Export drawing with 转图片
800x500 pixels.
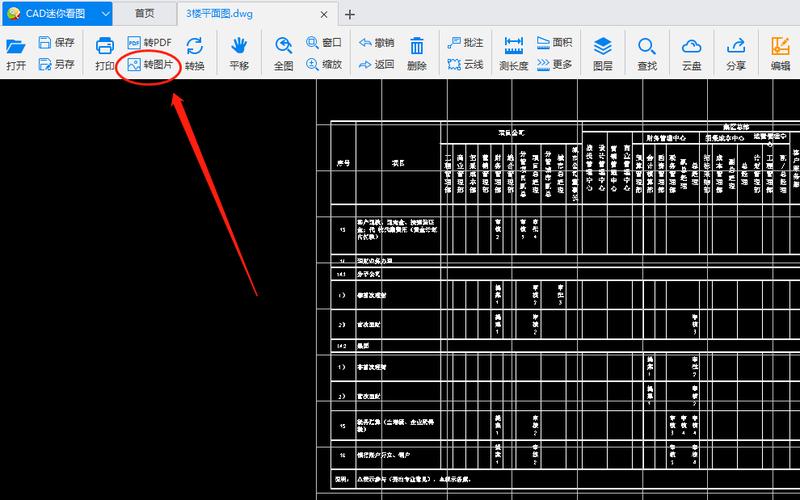pyautogui.click(x=149, y=65)
